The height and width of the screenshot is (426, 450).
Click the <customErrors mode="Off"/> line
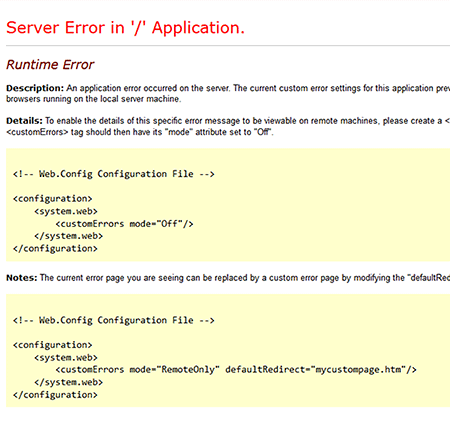124,224
